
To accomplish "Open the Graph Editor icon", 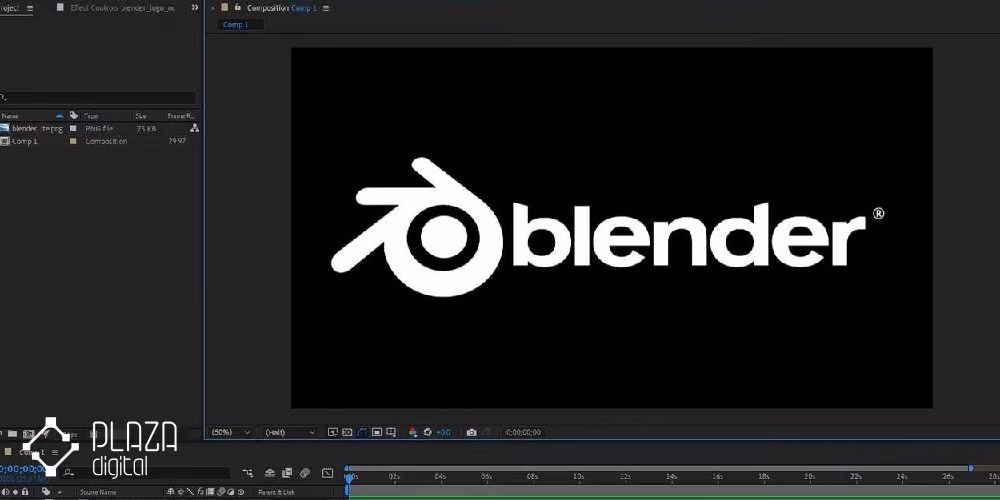I will pyautogui.click(x=327, y=473).
